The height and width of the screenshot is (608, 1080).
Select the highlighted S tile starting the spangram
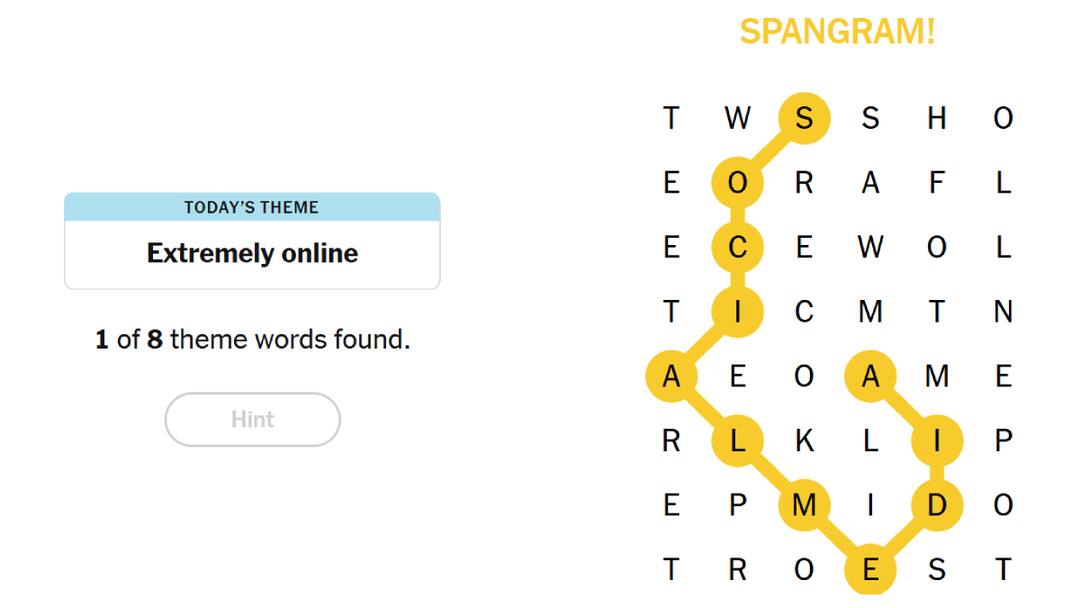tap(805, 117)
